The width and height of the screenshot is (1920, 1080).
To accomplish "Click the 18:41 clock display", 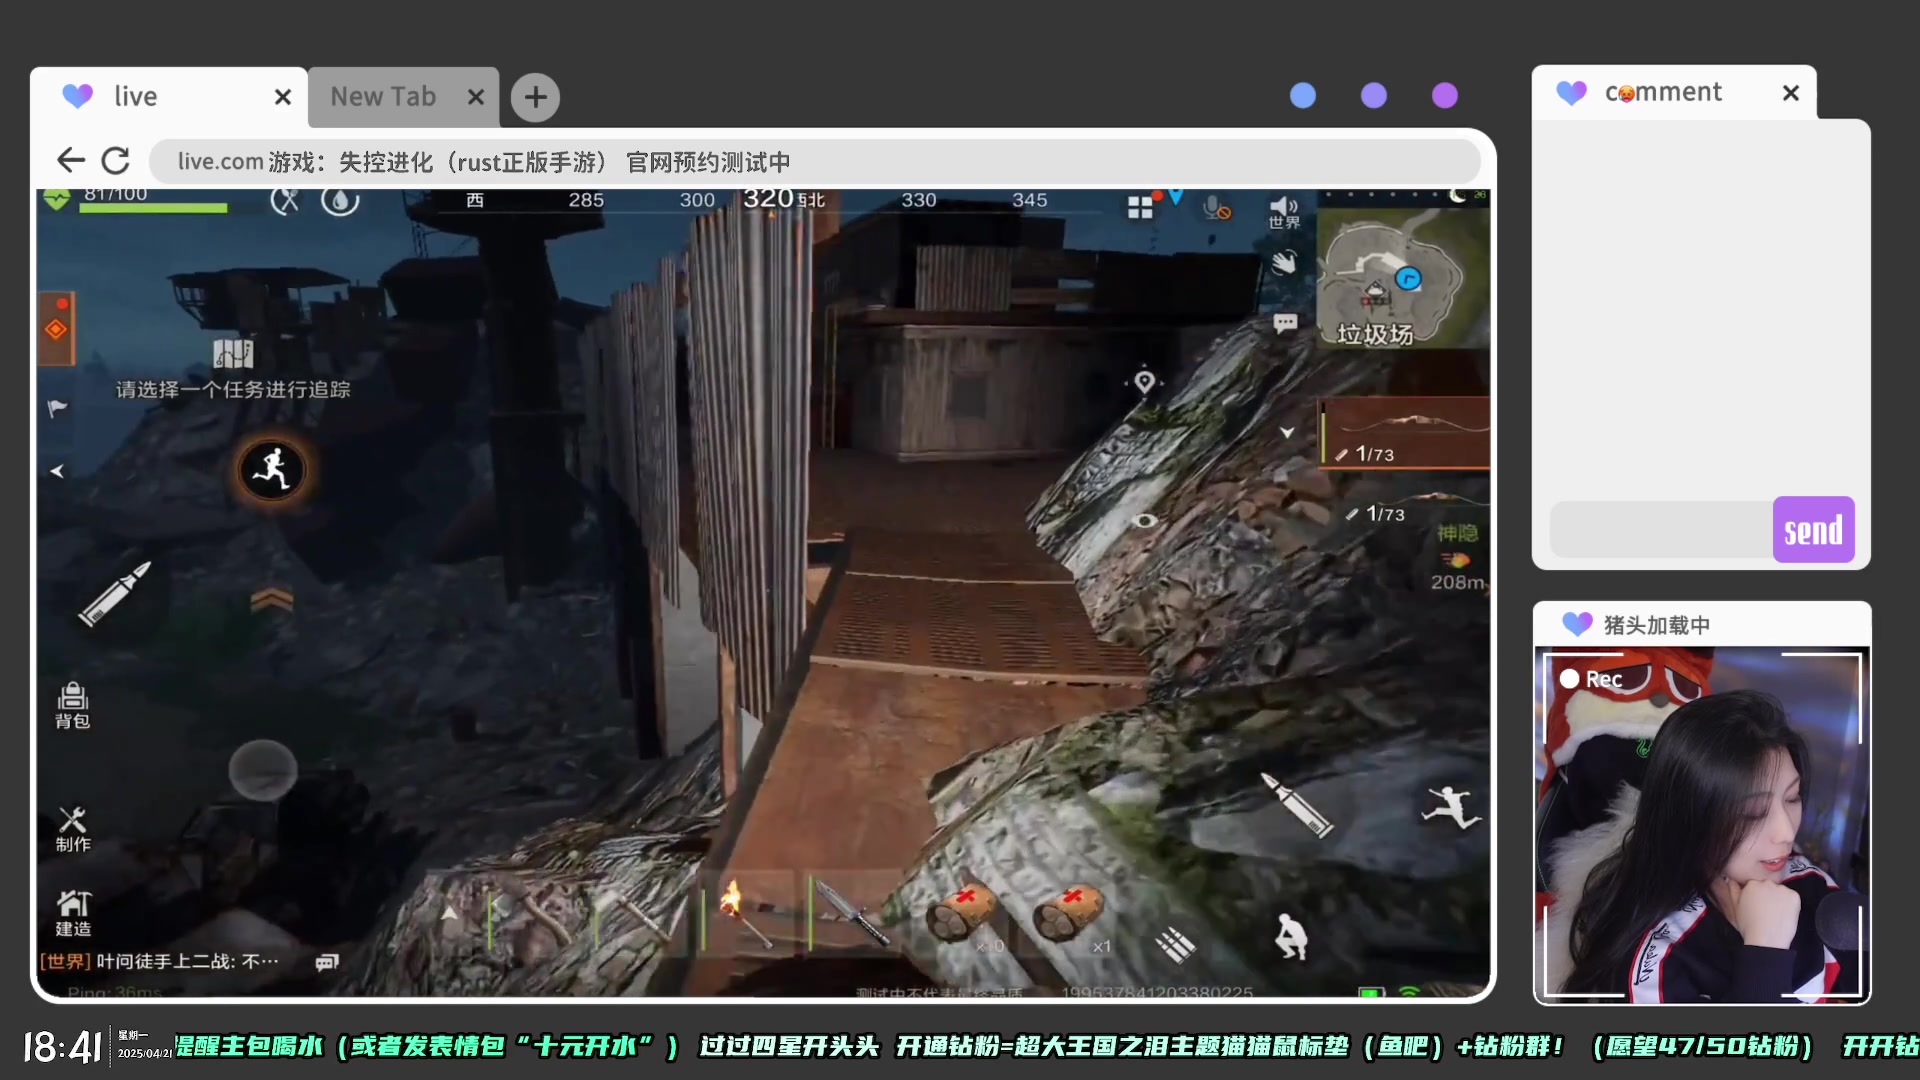I will (x=62, y=1047).
